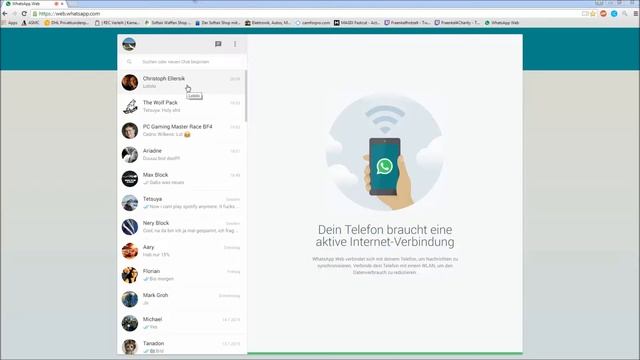Click Aary's profile avatar
The image size is (640, 360).
point(130,251)
